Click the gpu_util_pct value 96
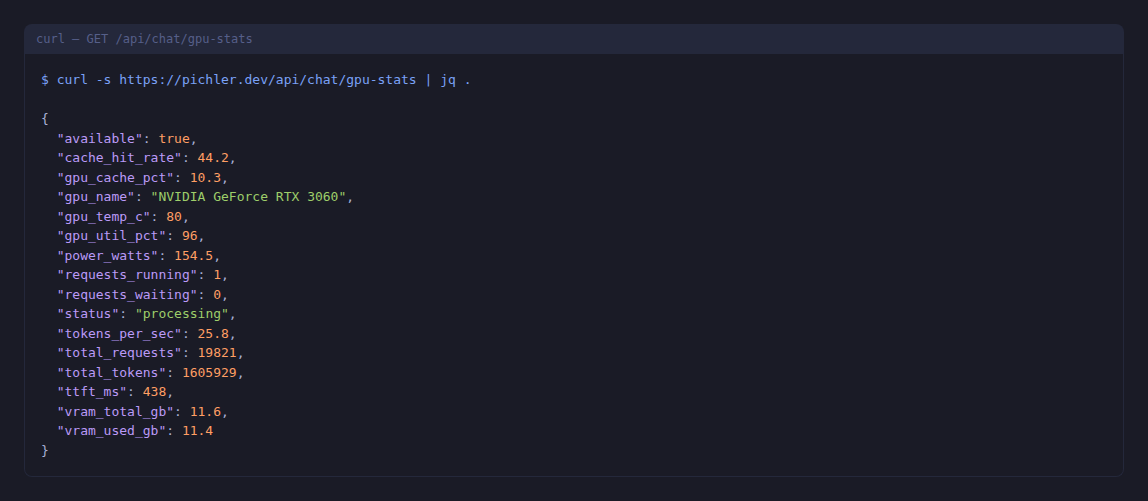Image resolution: width=1148 pixels, height=501 pixels. pyautogui.click(x=190, y=236)
